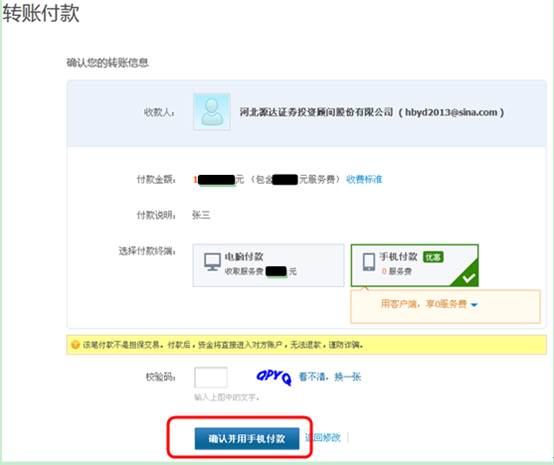Click the orange warning icon in yellow bar

click(75, 345)
